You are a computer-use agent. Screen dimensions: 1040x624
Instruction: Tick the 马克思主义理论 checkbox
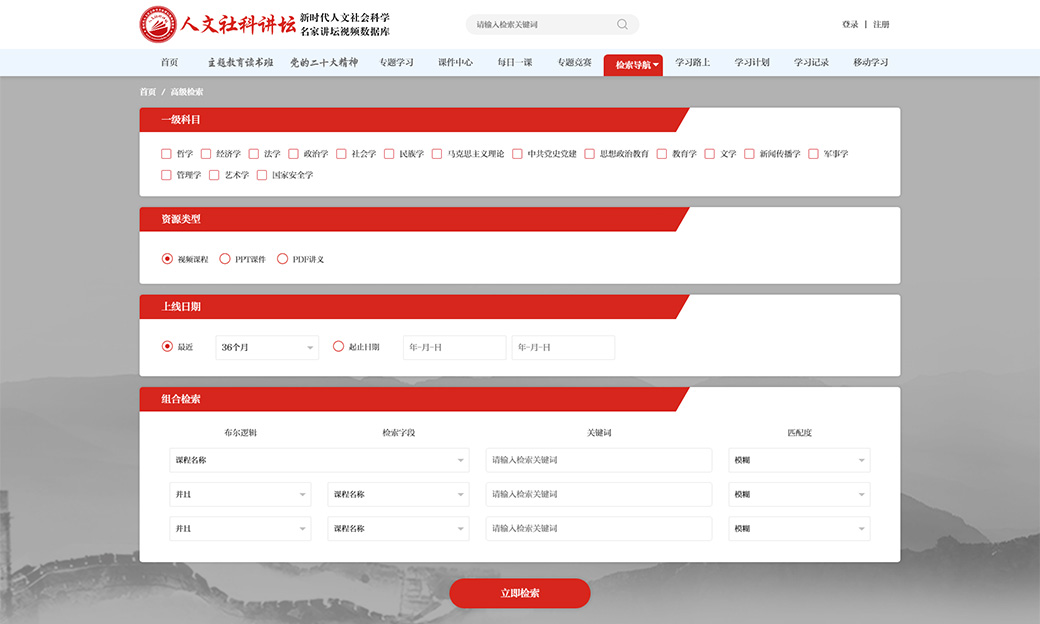click(437, 154)
